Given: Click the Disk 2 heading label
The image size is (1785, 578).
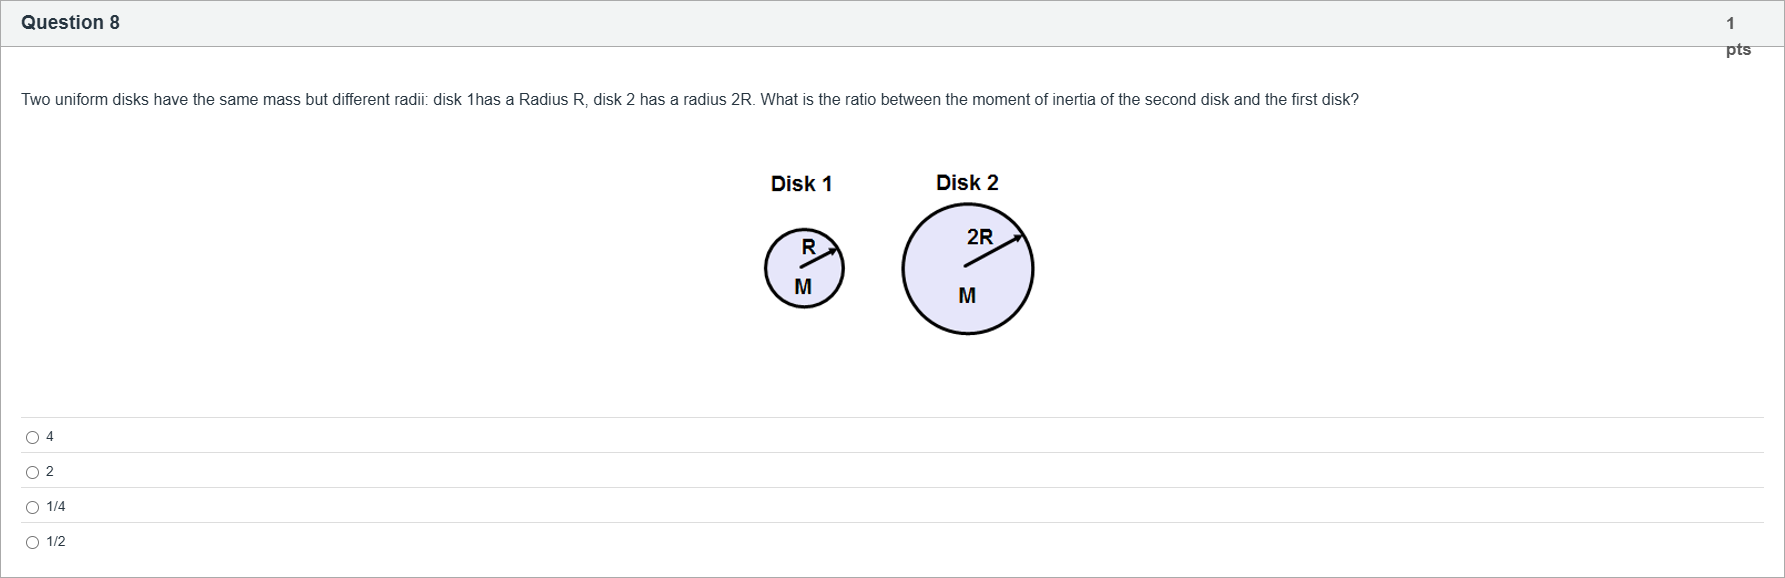Looking at the screenshot, I should click(x=967, y=183).
